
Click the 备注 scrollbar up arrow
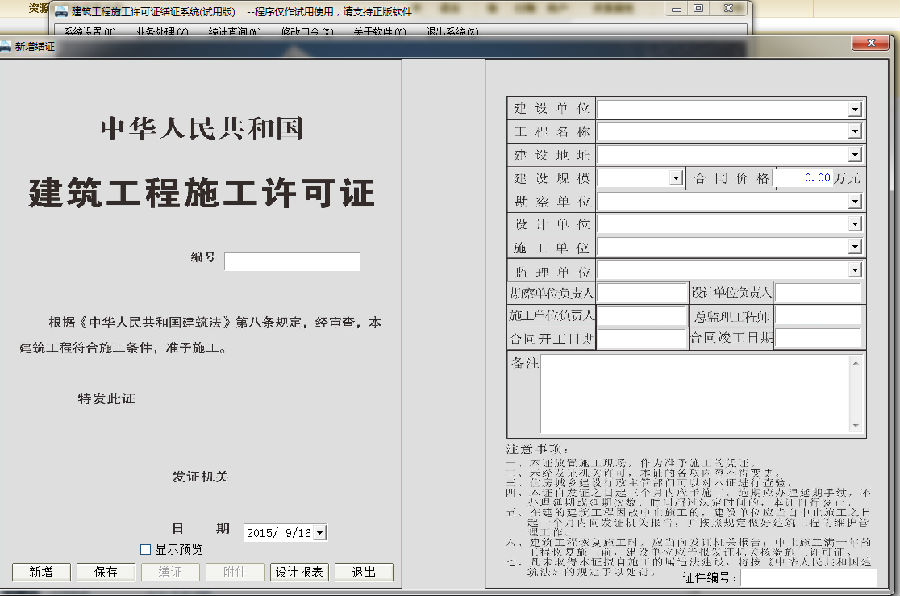[x=855, y=363]
